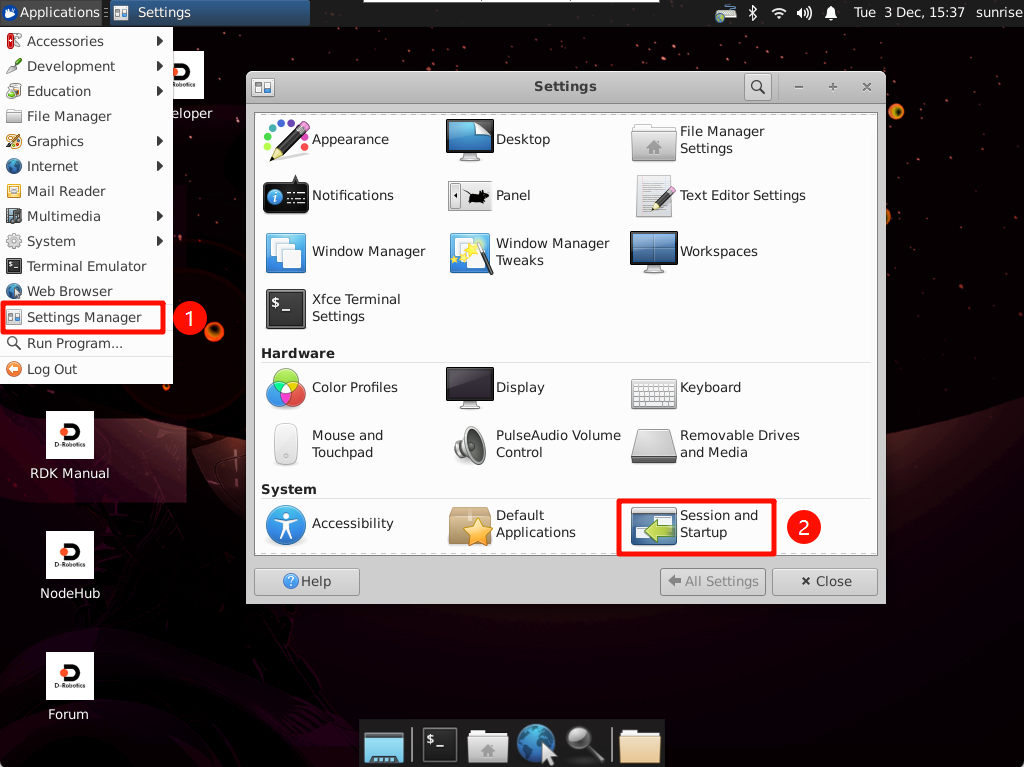Image resolution: width=1024 pixels, height=767 pixels.
Task: Open Accessibility settings
Action: 330,524
